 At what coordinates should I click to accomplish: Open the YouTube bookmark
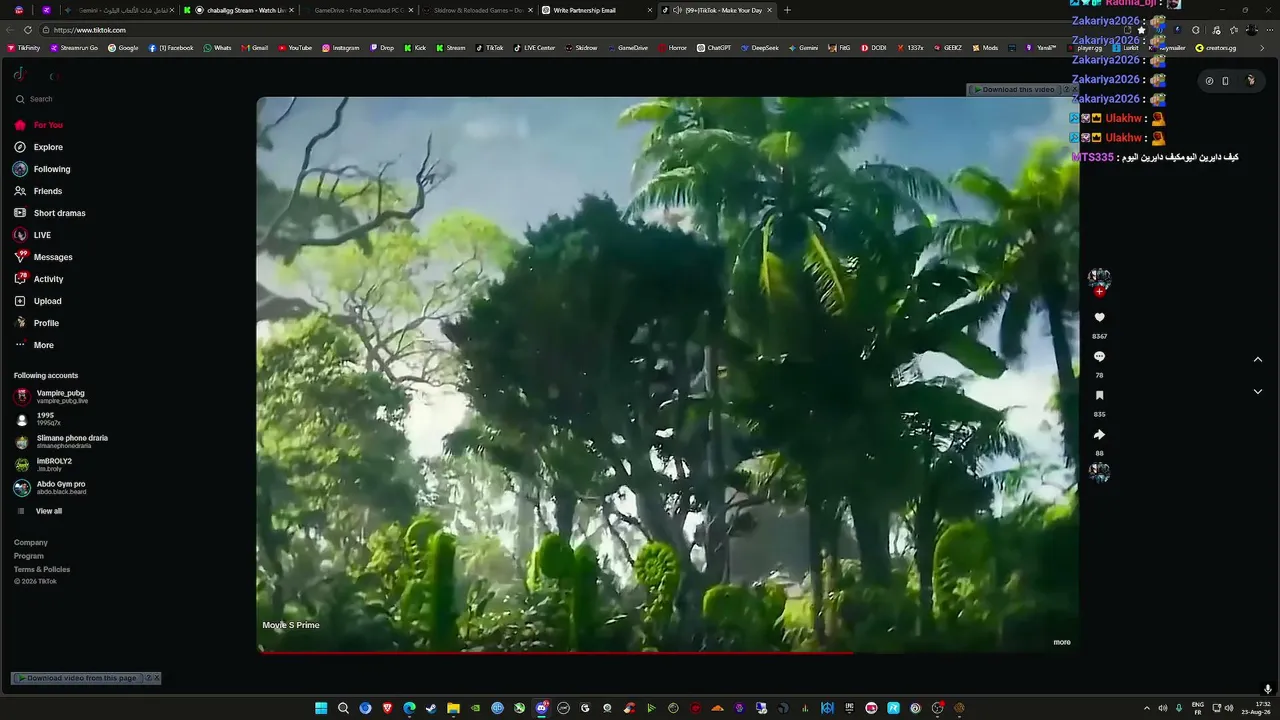coord(295,48)
